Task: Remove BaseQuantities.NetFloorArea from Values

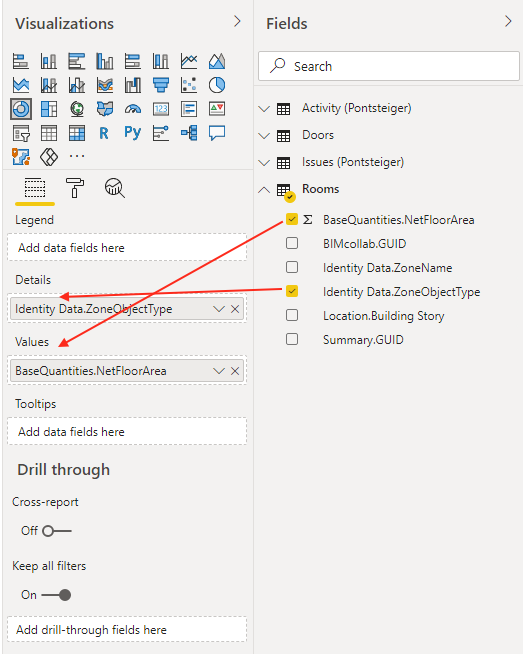Action: tap(235, 371)
